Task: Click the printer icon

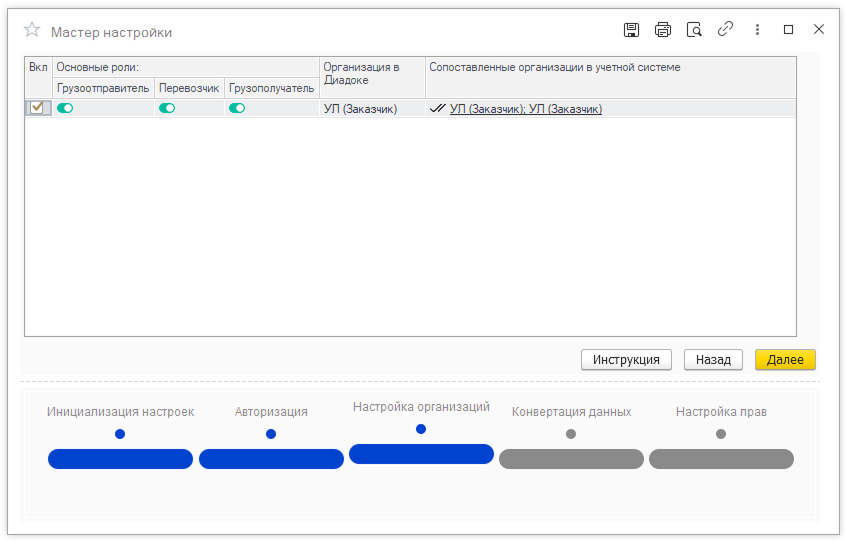Action: (663, 30)
